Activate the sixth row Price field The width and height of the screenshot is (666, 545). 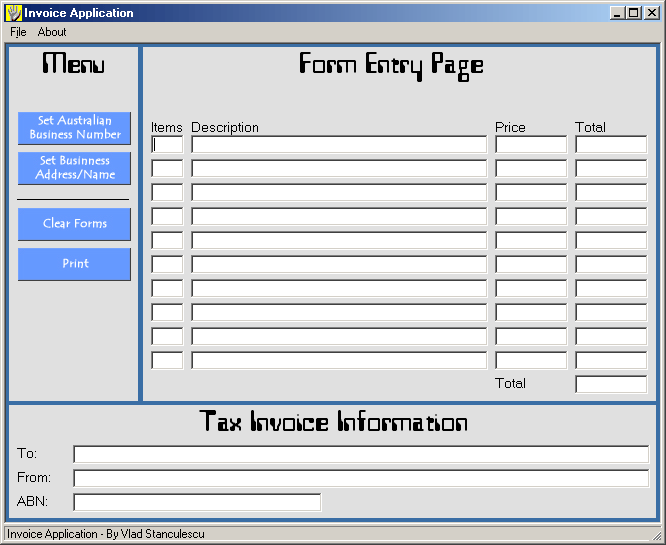(531, 264)
